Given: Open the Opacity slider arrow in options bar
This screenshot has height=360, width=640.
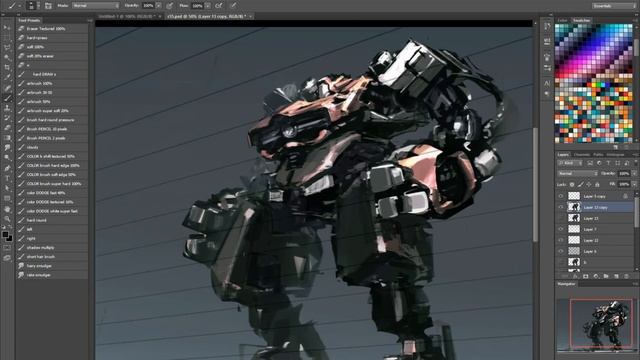Looking at the screenshot, I should click(x=158, y=6).
